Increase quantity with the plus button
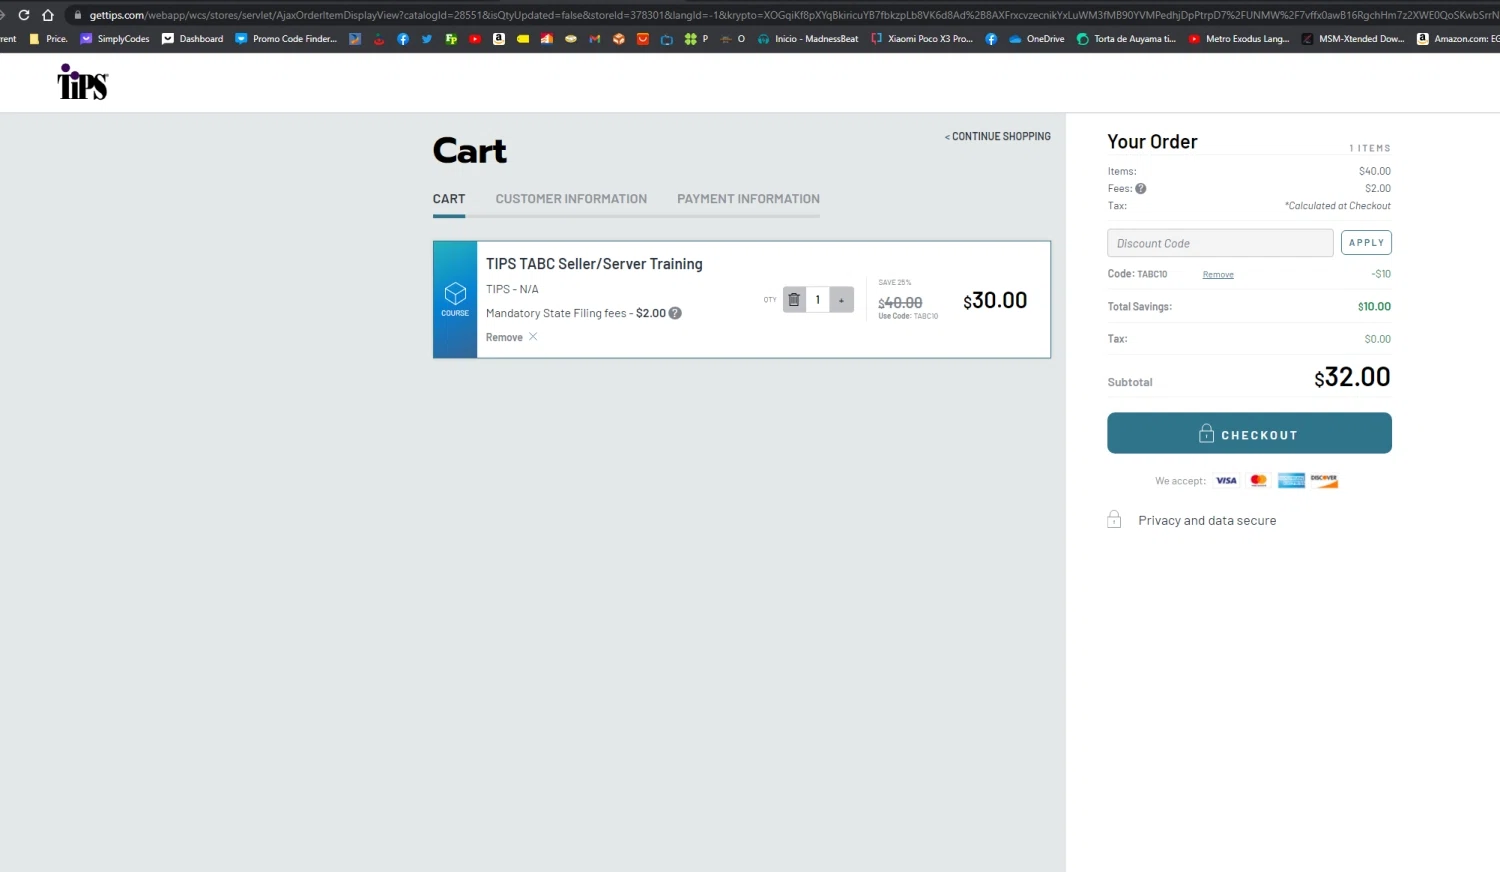This screenshot has height=872, width=1500. [842, 299]
